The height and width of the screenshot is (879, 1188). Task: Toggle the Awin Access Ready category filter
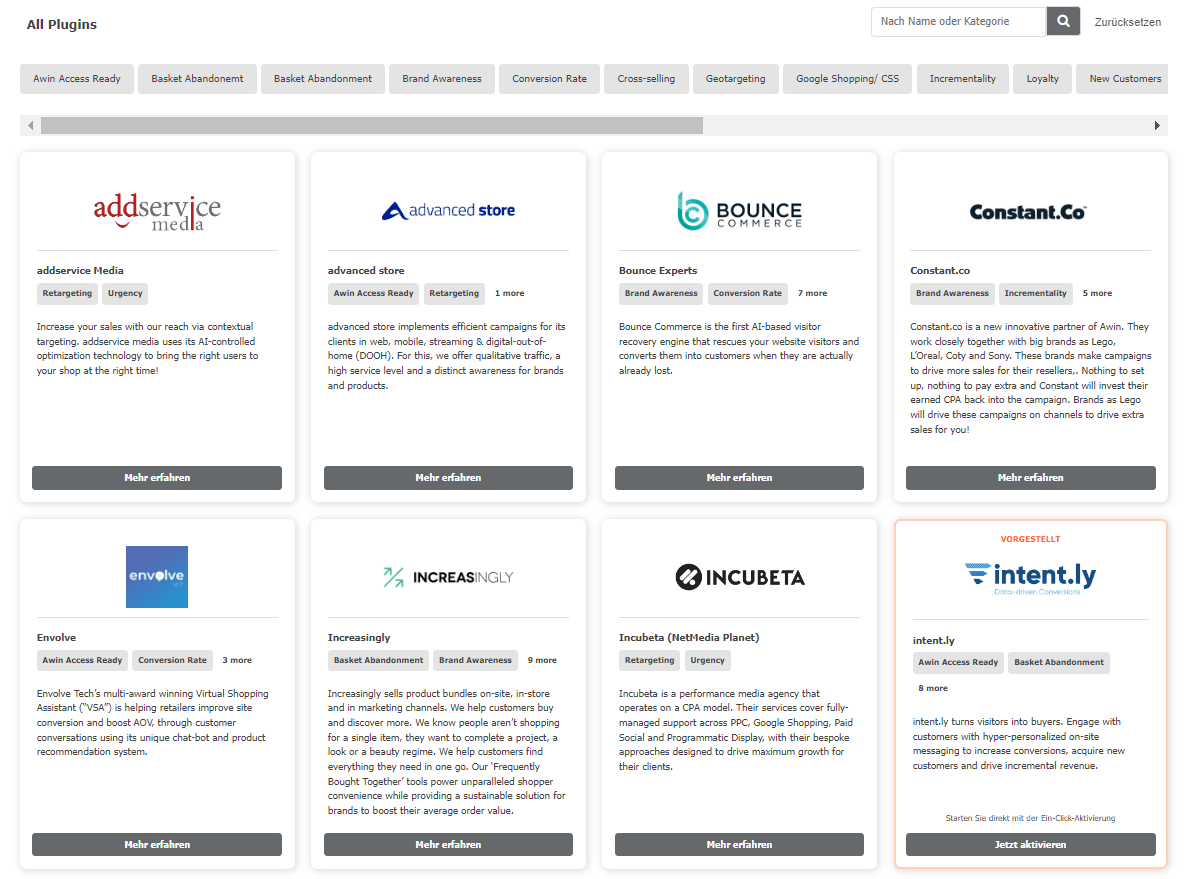pos(77,79)
